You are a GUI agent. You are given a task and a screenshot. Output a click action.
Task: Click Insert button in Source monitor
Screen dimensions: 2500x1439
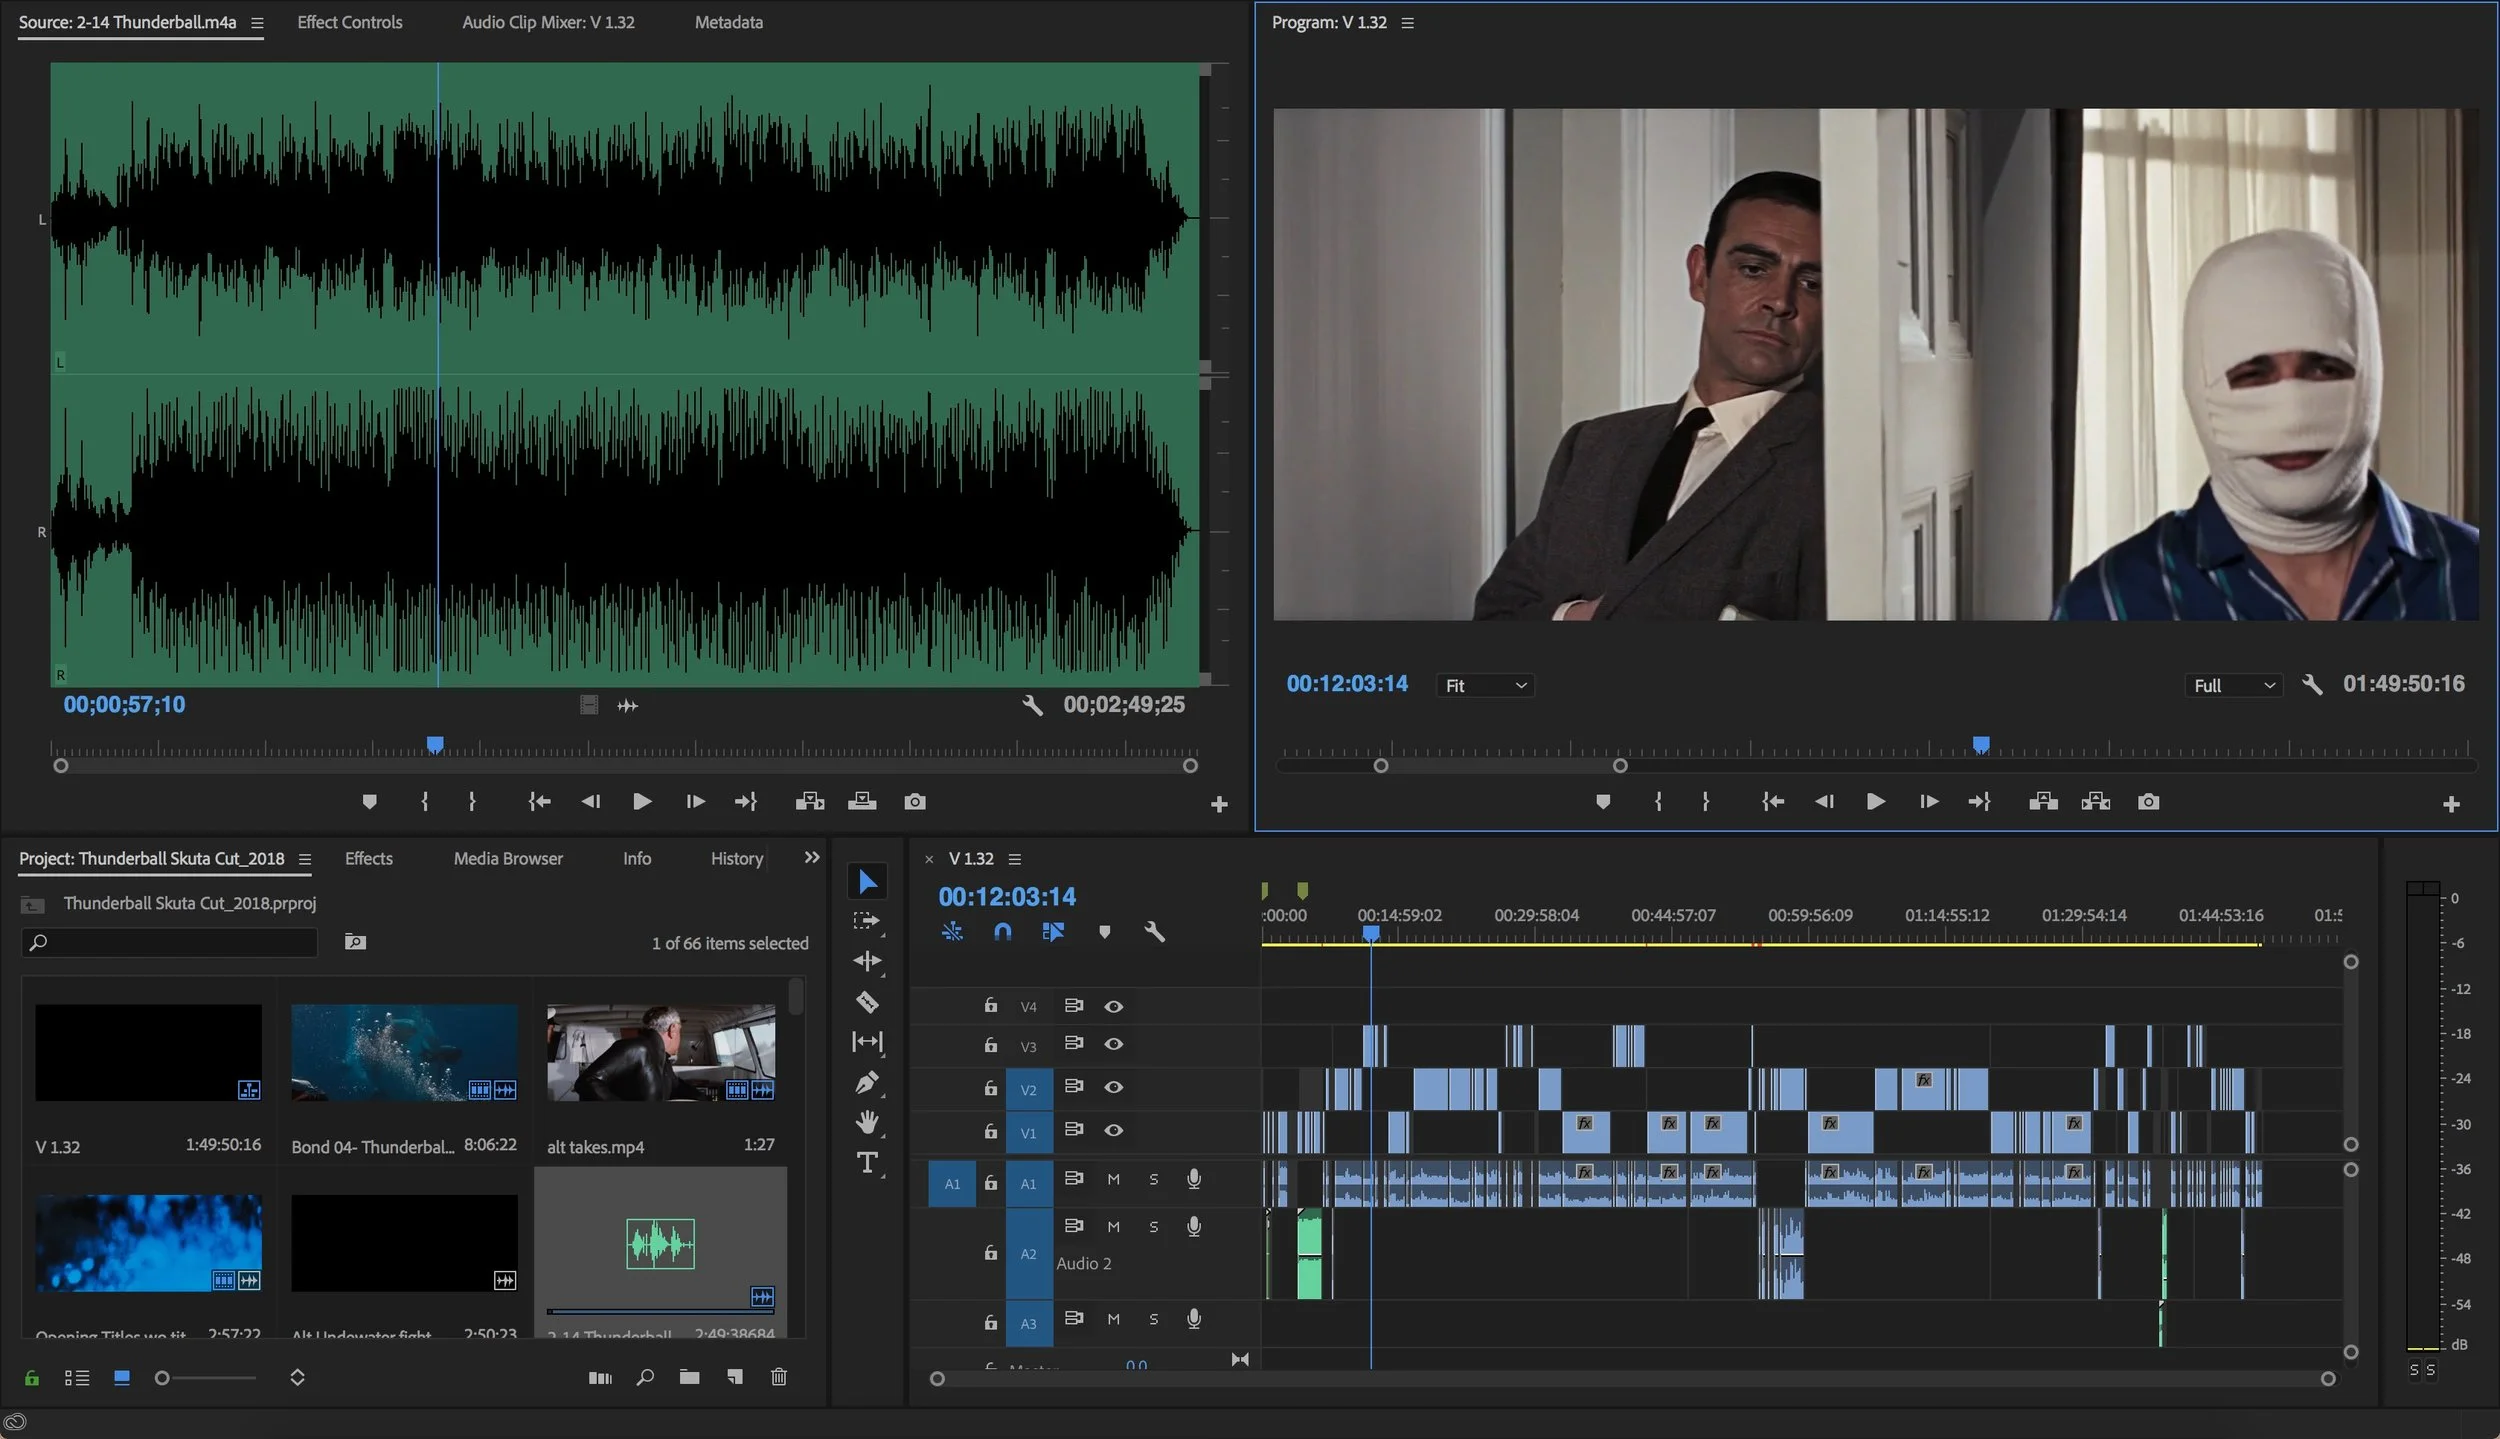(x=809, y=802)
